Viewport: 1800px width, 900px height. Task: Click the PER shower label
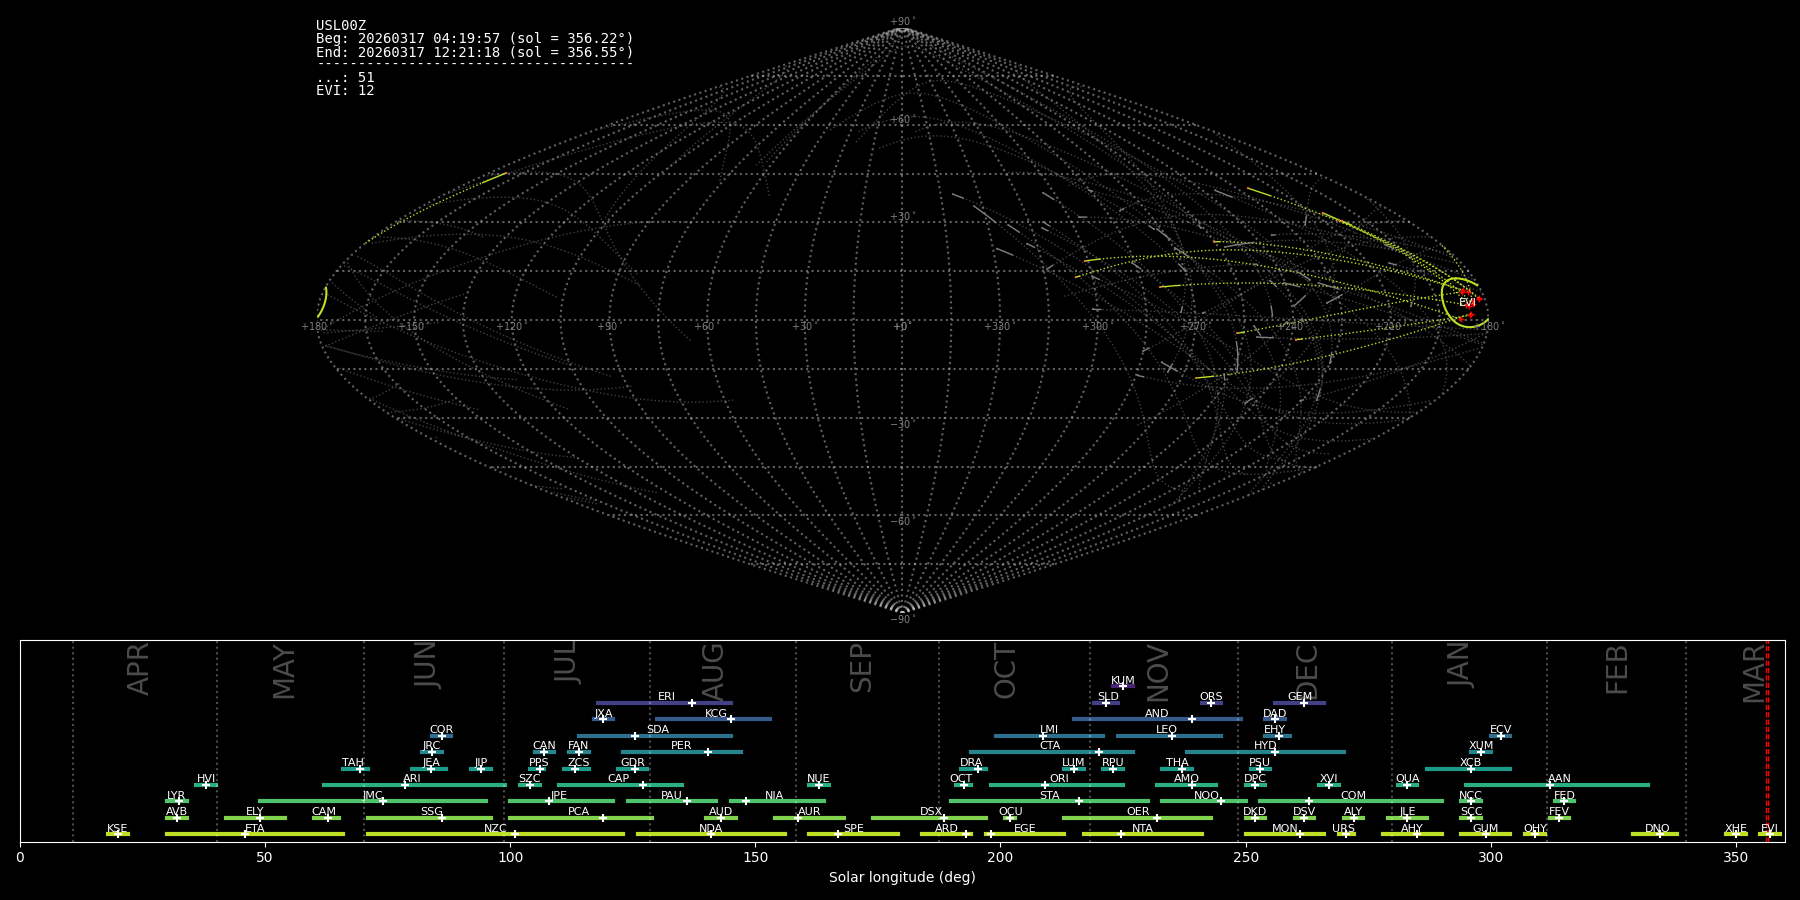(681, 745)
